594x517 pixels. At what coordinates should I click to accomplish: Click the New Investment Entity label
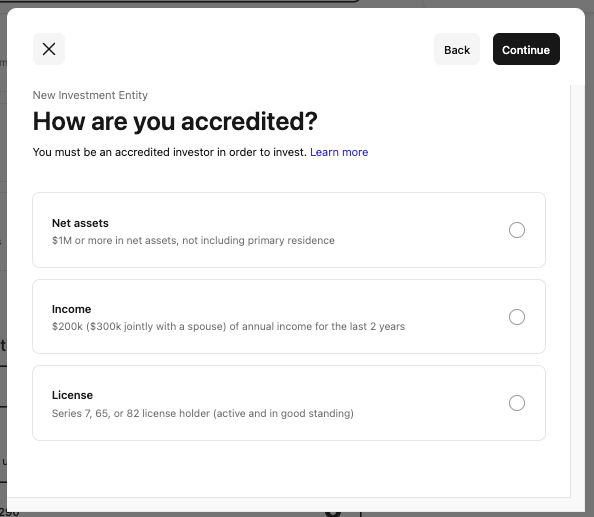[x=90, y=95]
